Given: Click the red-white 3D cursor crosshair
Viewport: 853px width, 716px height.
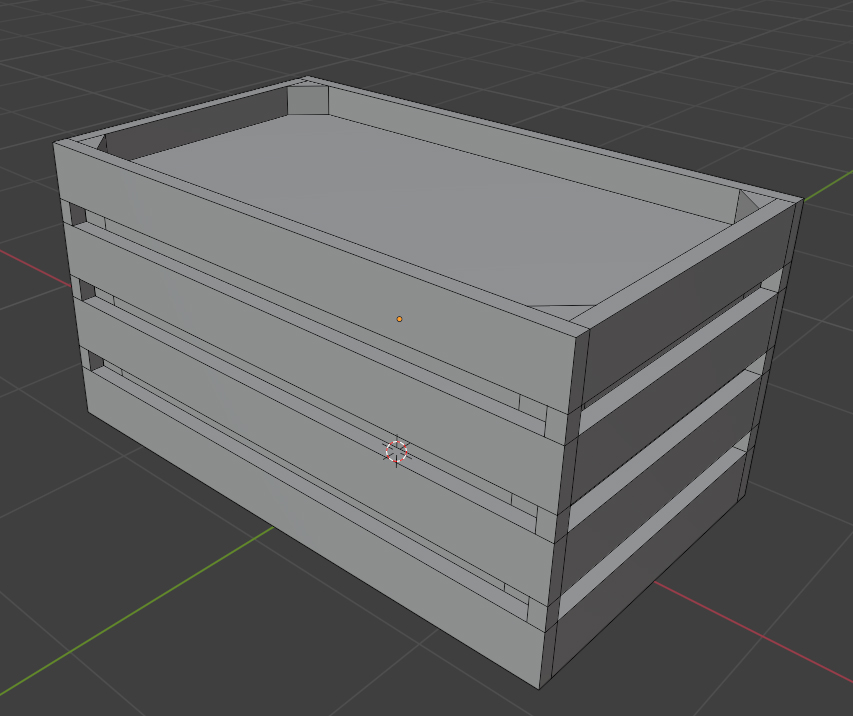Looking at the screenshot, I should click(397, 452).
